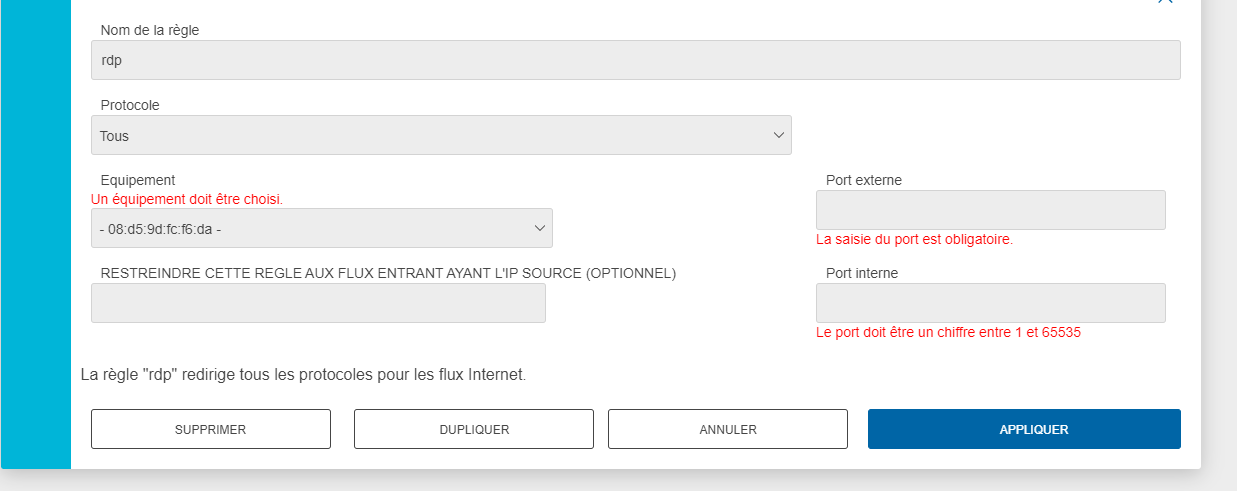Open the Protocole dropdown showing Tous
Image resolution: width=1237 pixels, height=491 pixels.
pyautogui.click(x=441, y=135)
